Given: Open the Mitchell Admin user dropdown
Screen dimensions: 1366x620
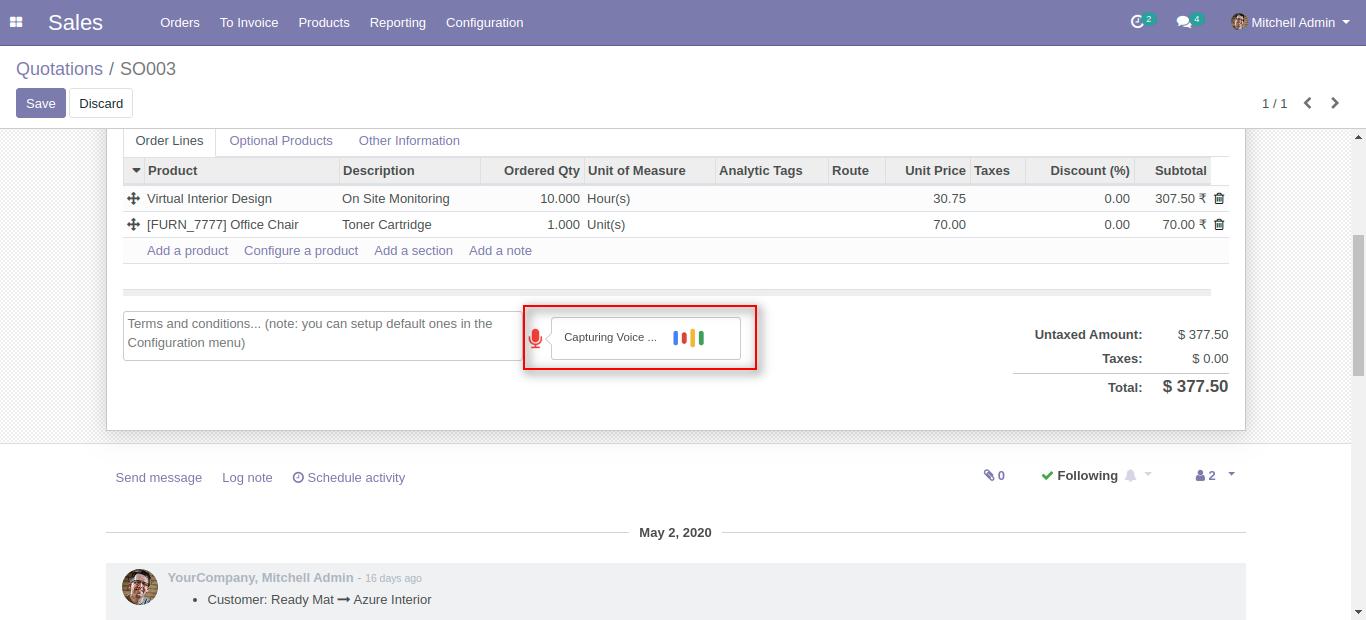Looking at the screenshot, I should point(1290,22).
